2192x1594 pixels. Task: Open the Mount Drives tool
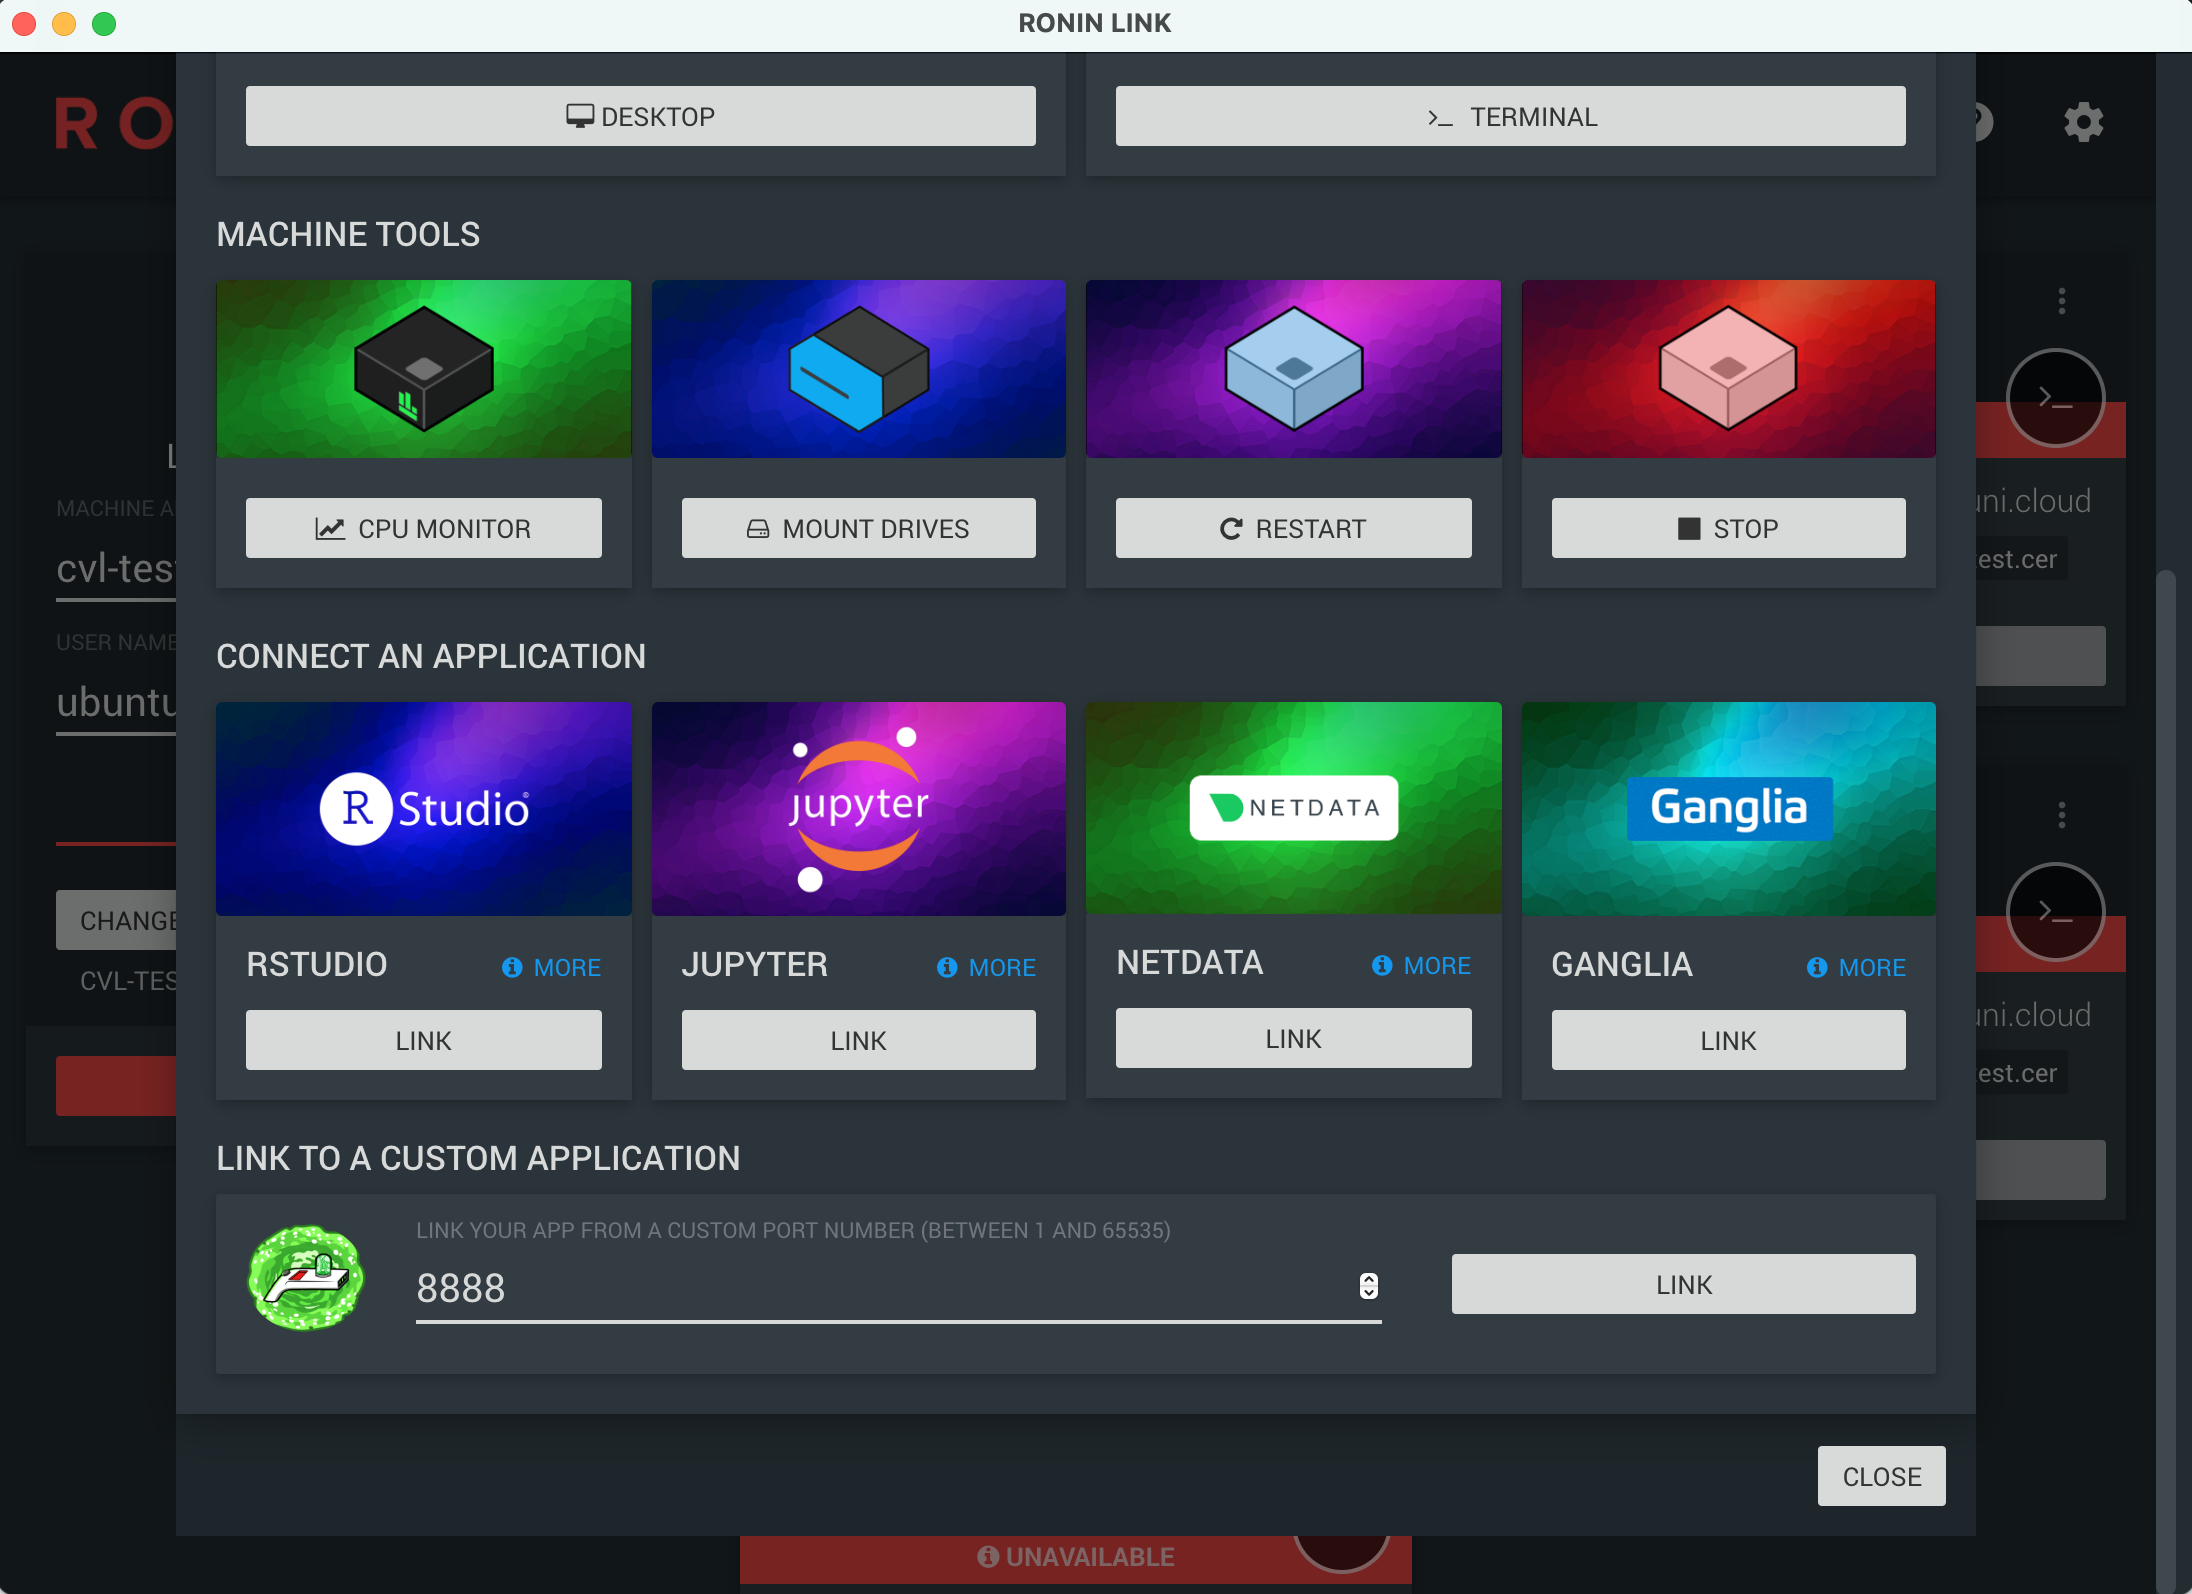point(859,528)
